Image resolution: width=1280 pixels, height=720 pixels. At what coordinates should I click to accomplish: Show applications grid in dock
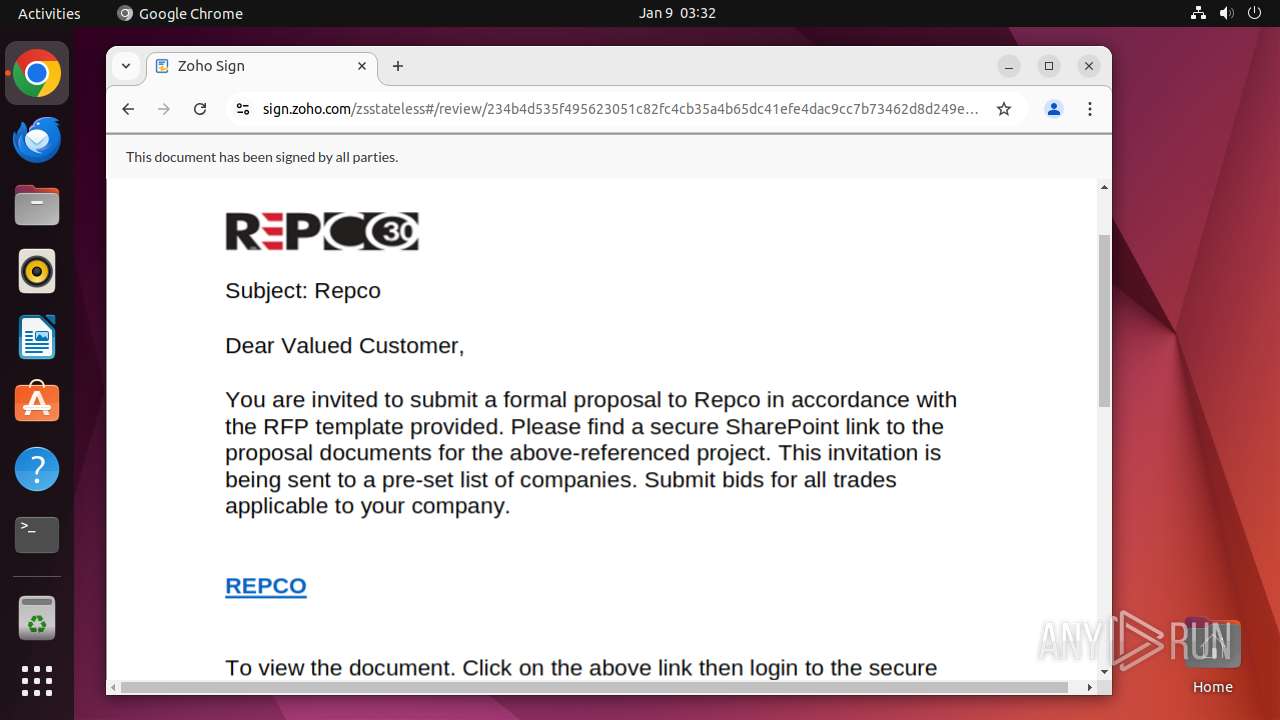coord(37,681)
